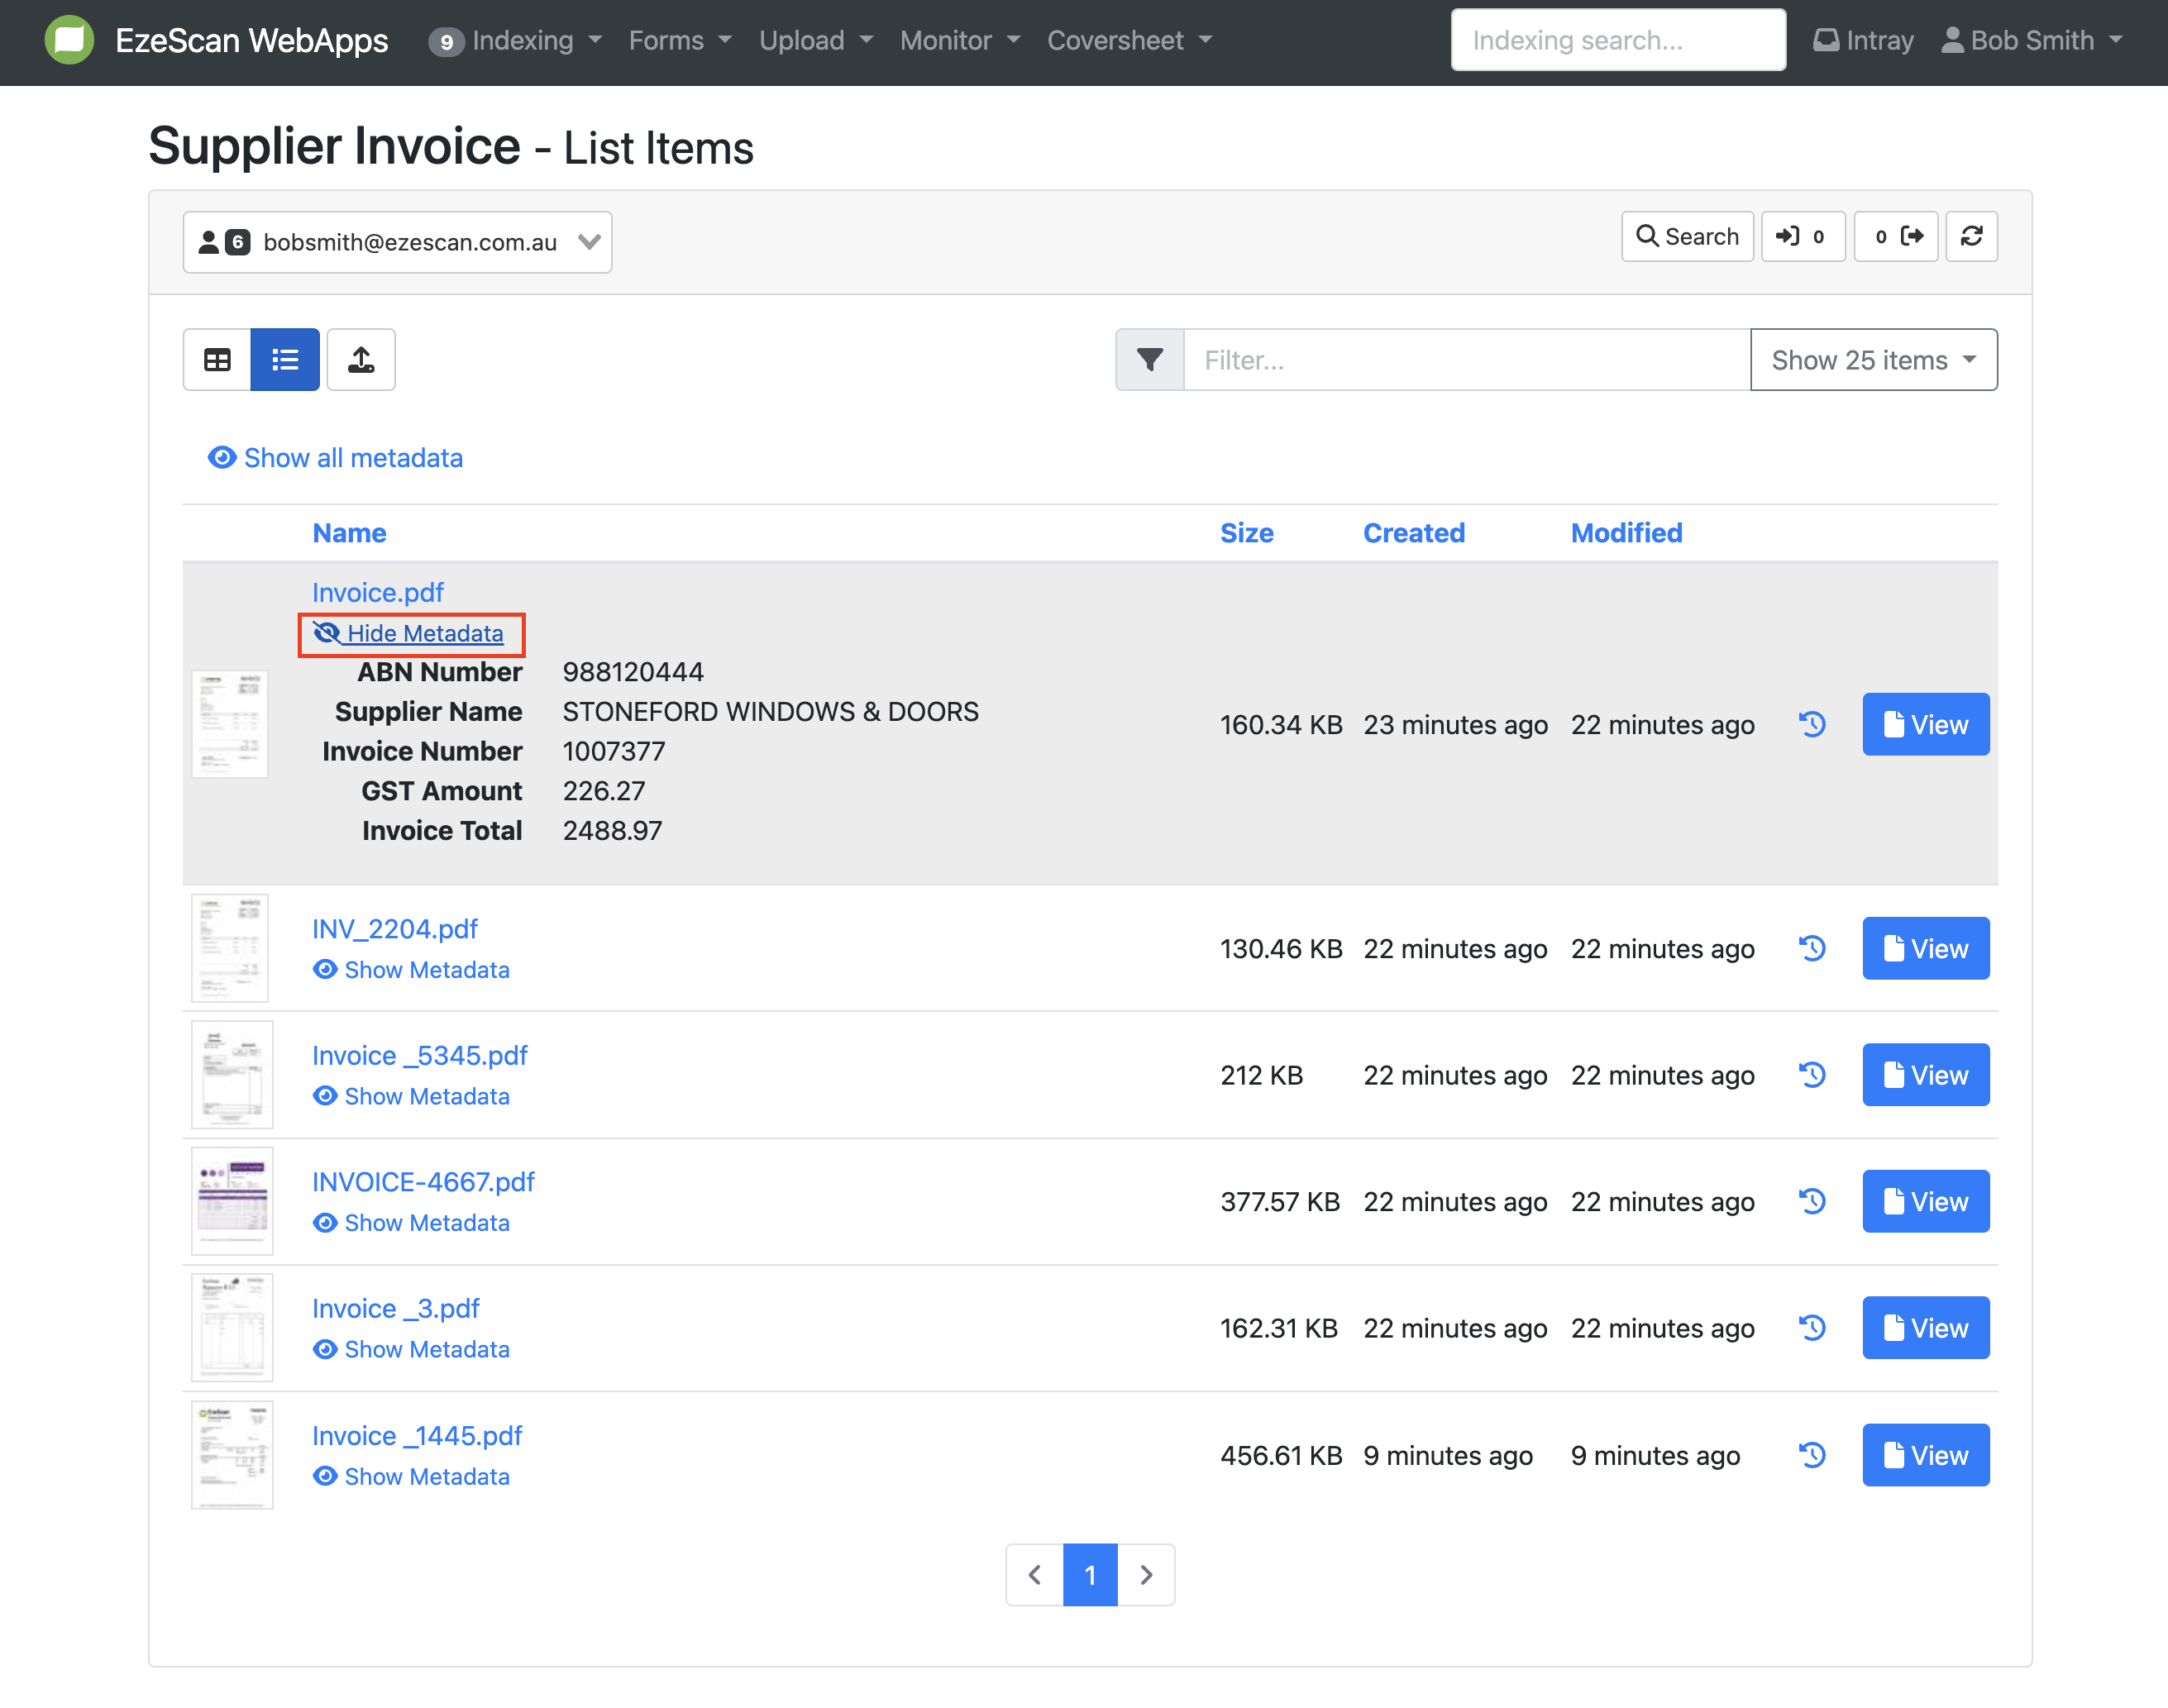
Task: View the INVOICE-4667.pdf document
Action: tap(1925, 1202)
